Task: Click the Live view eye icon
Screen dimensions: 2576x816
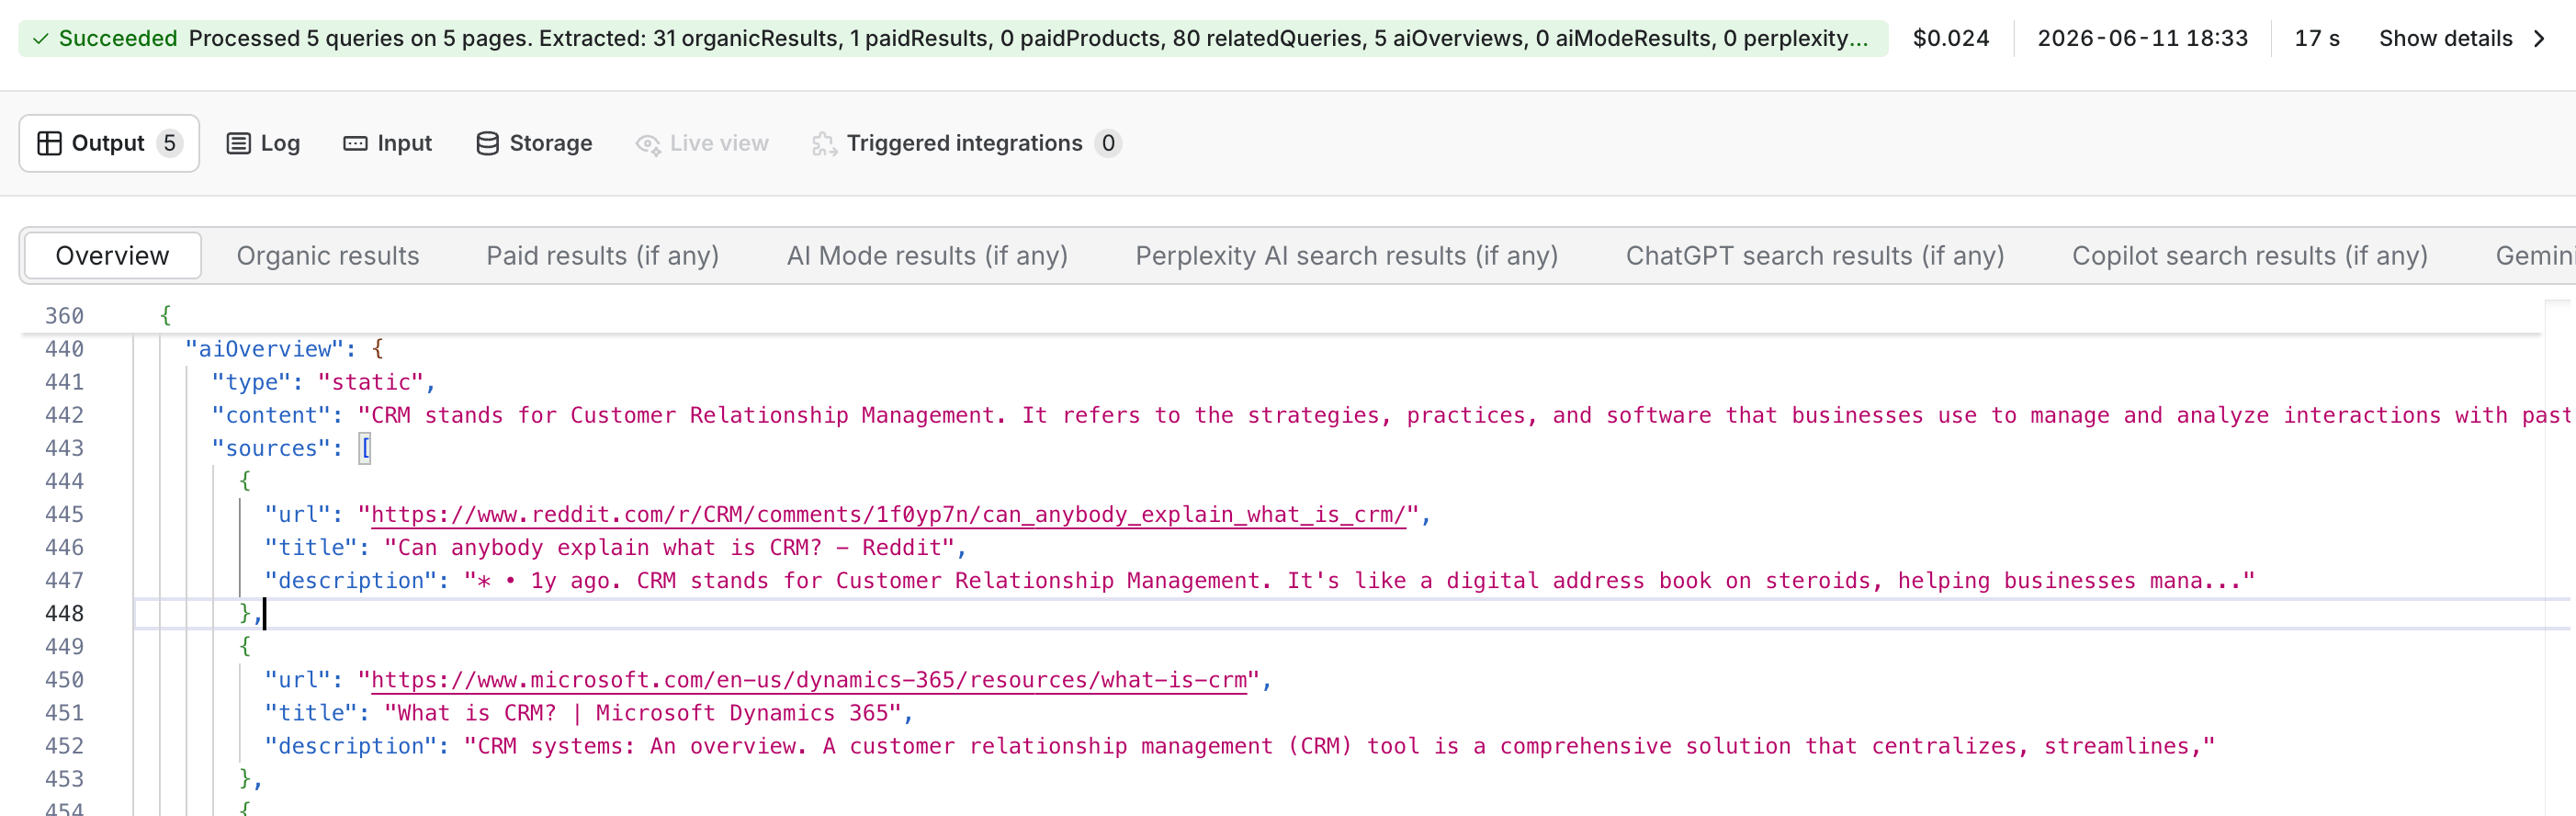Action: click(648, 144)
